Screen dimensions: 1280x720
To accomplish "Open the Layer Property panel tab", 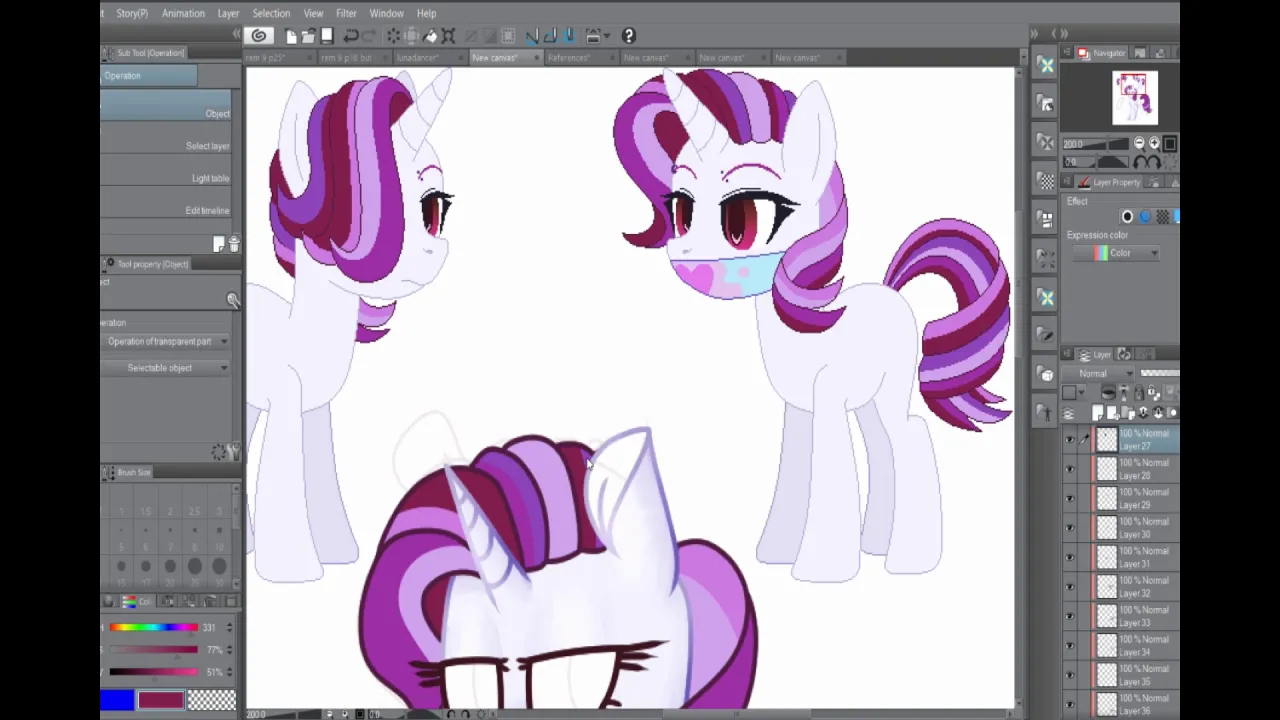I will [x=1108, y=182].
